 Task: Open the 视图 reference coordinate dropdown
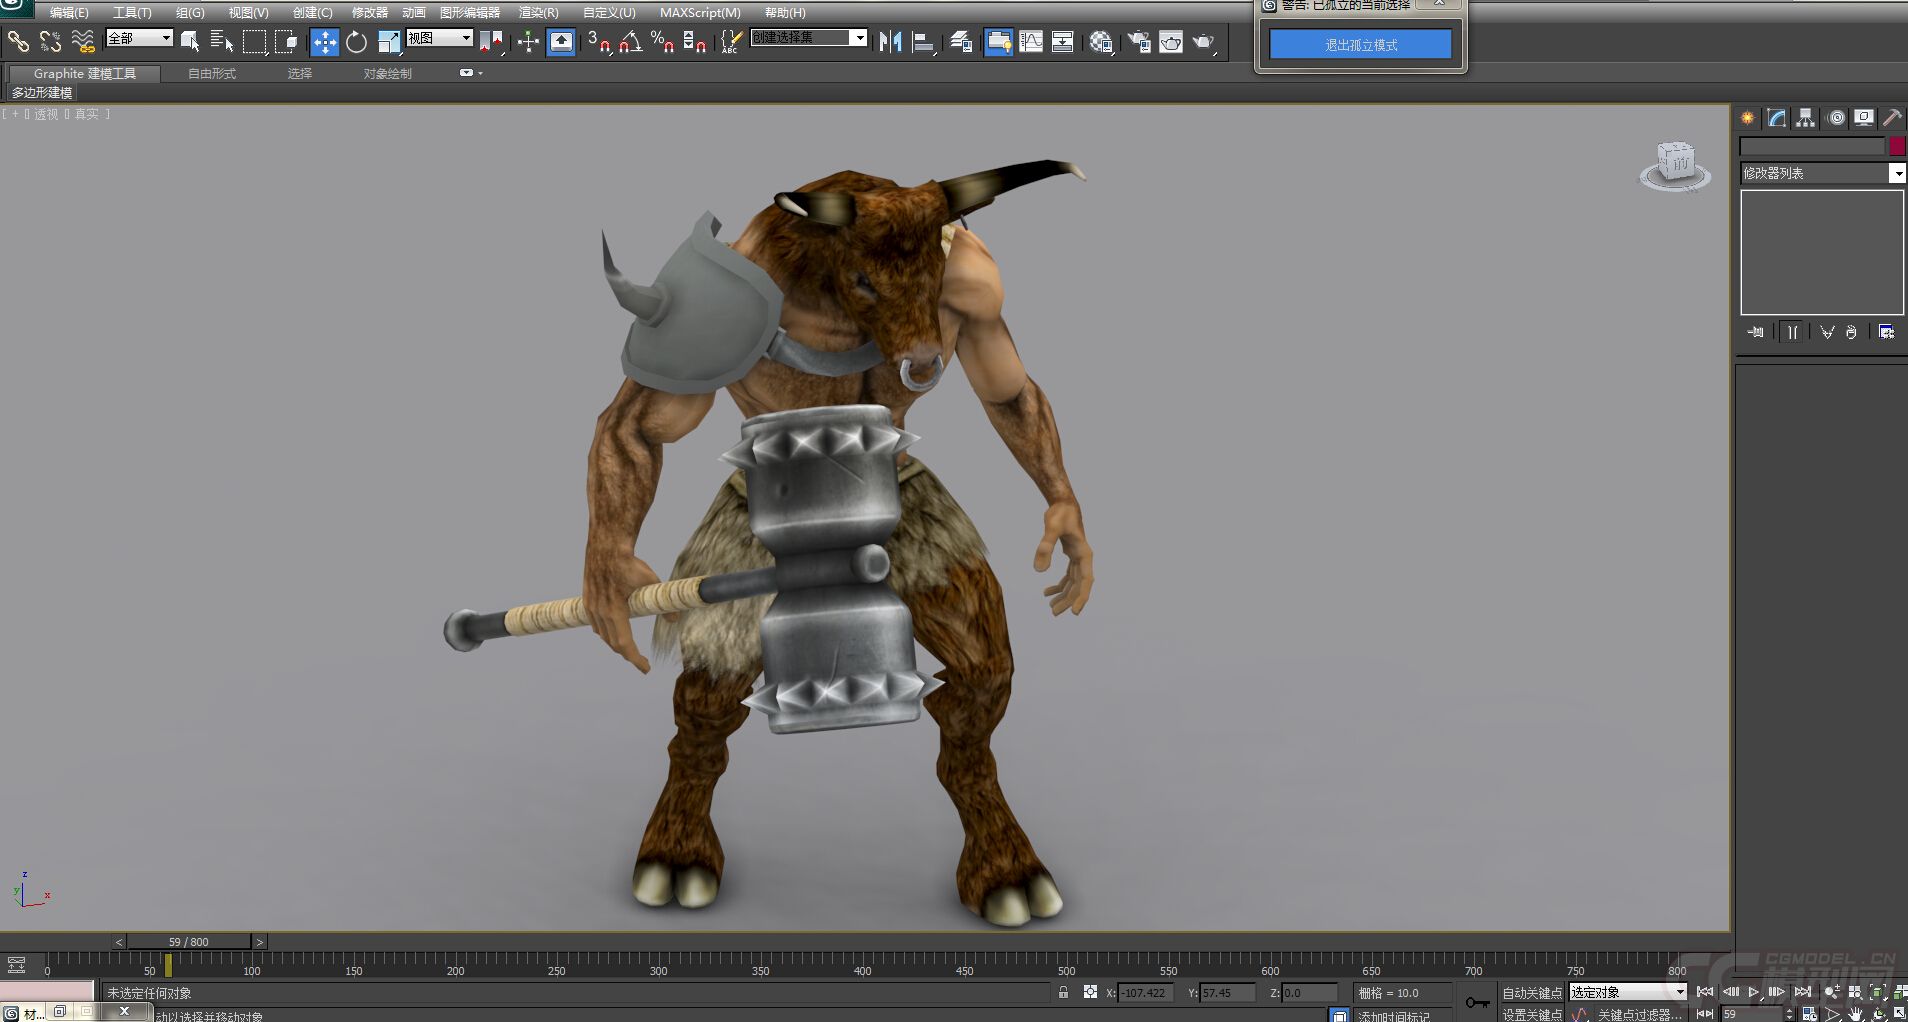pos(439,38)
